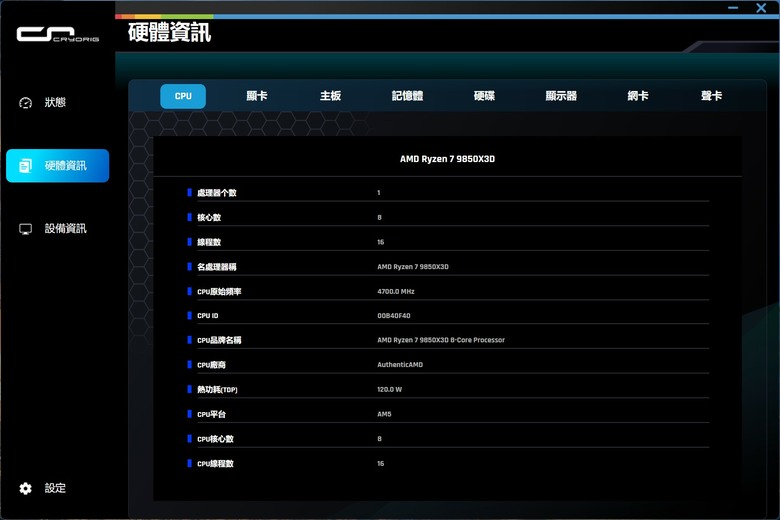
Task: Close the Cryorig window
Action: [761, 8]
